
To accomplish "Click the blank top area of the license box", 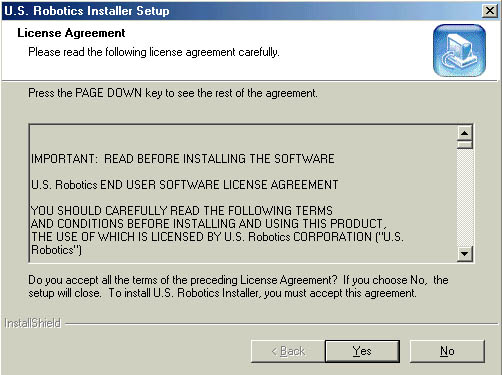I will pos(243,138).
